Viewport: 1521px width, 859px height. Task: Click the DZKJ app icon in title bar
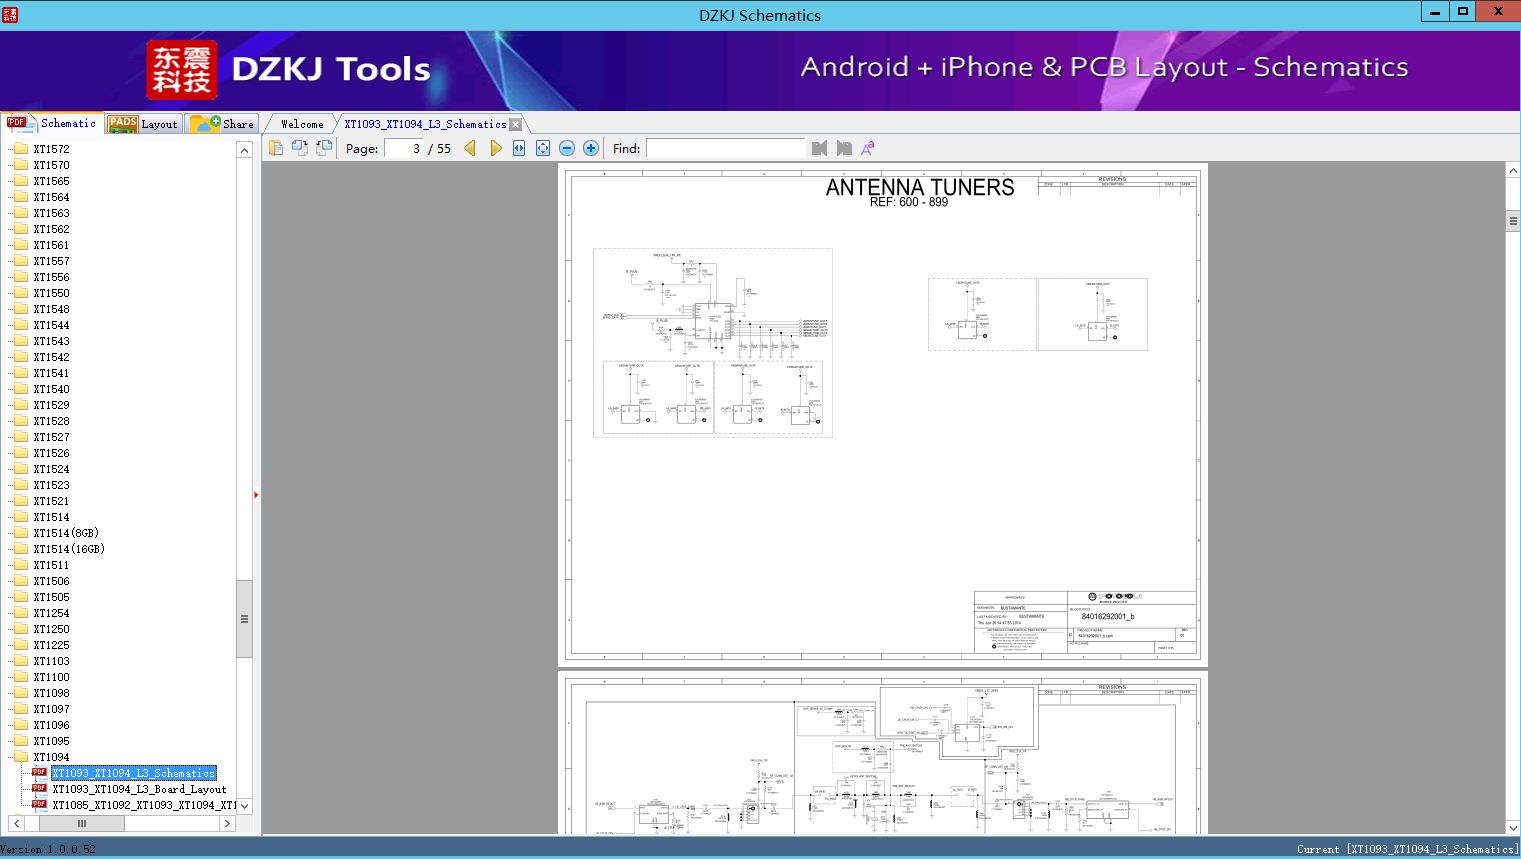tap(10, 15)
